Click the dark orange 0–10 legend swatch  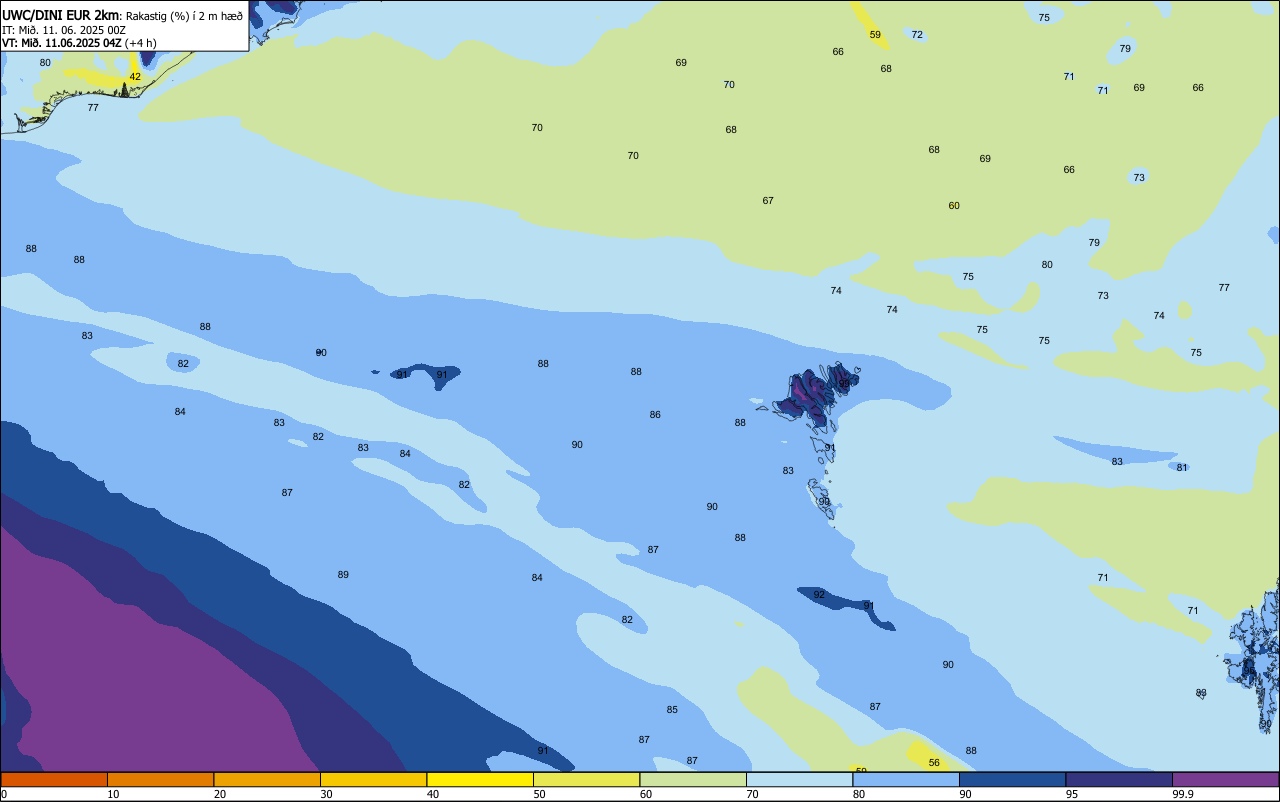coord(54,779)
